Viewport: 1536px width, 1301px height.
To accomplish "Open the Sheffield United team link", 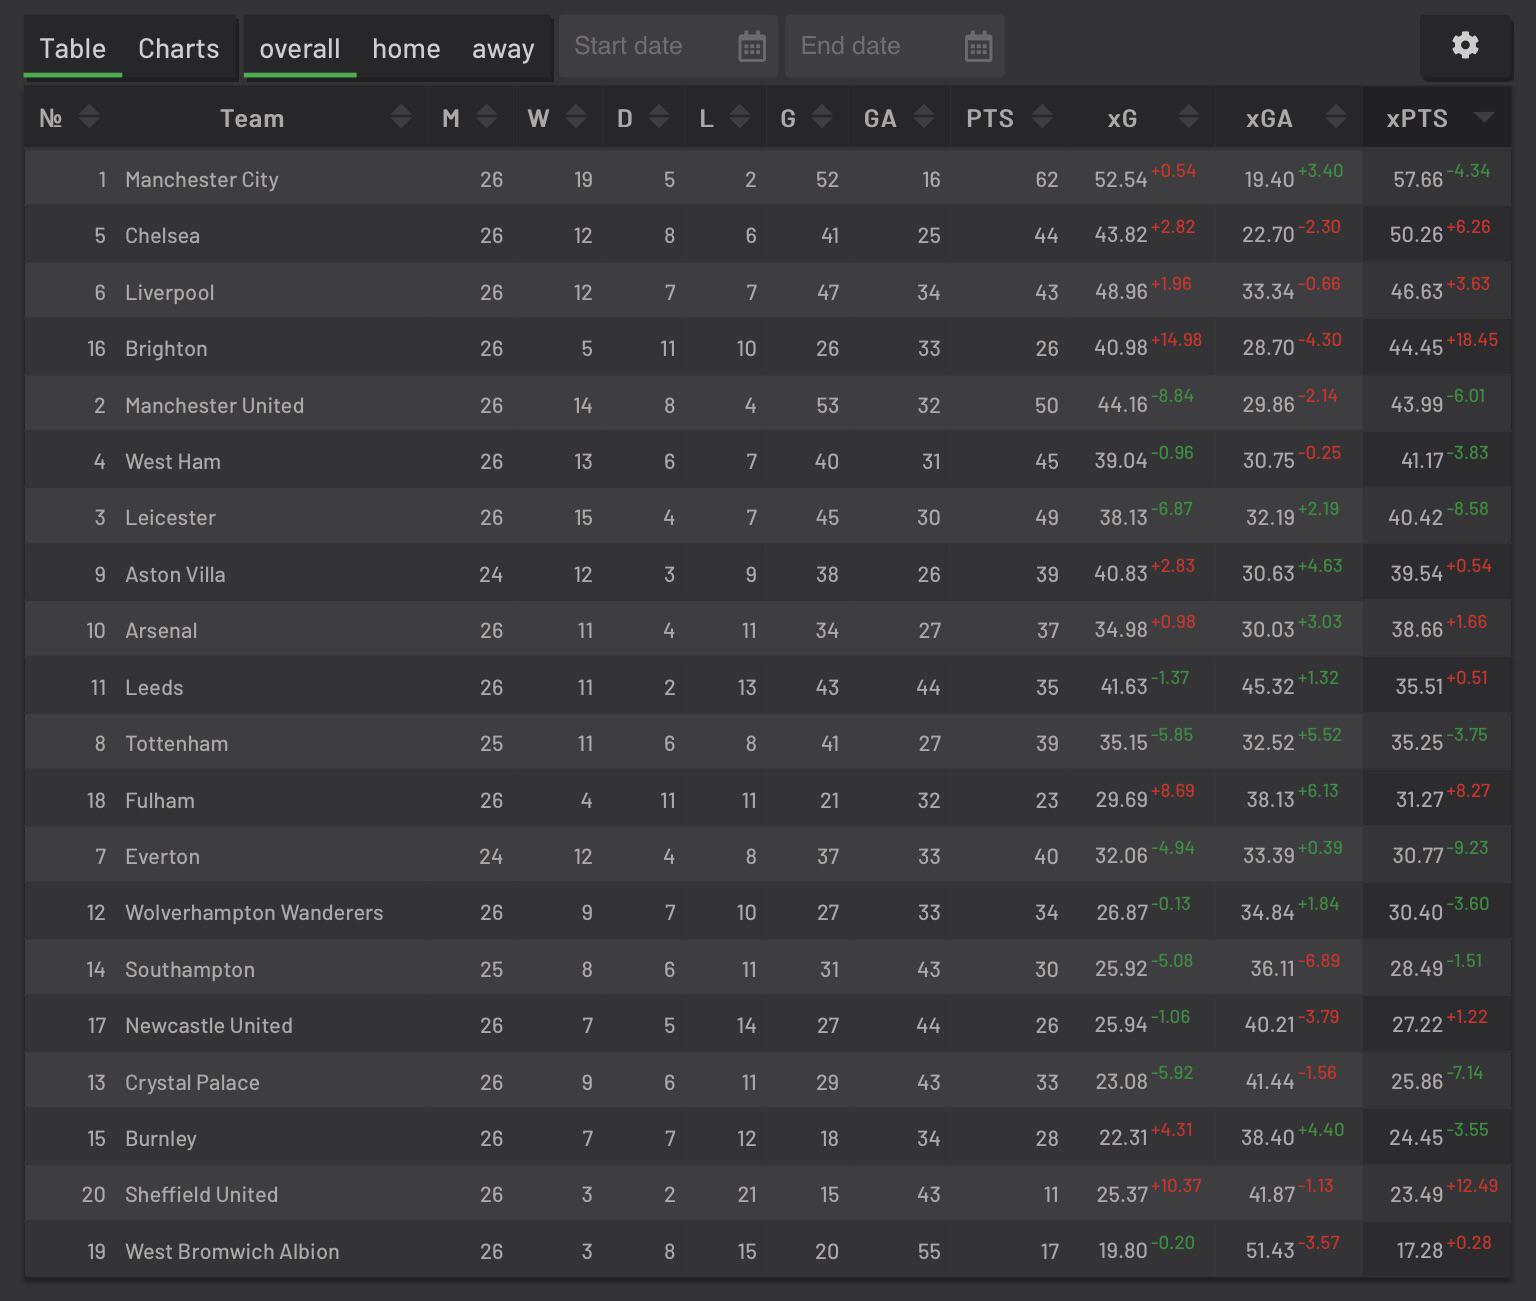I will (201, 1195).
